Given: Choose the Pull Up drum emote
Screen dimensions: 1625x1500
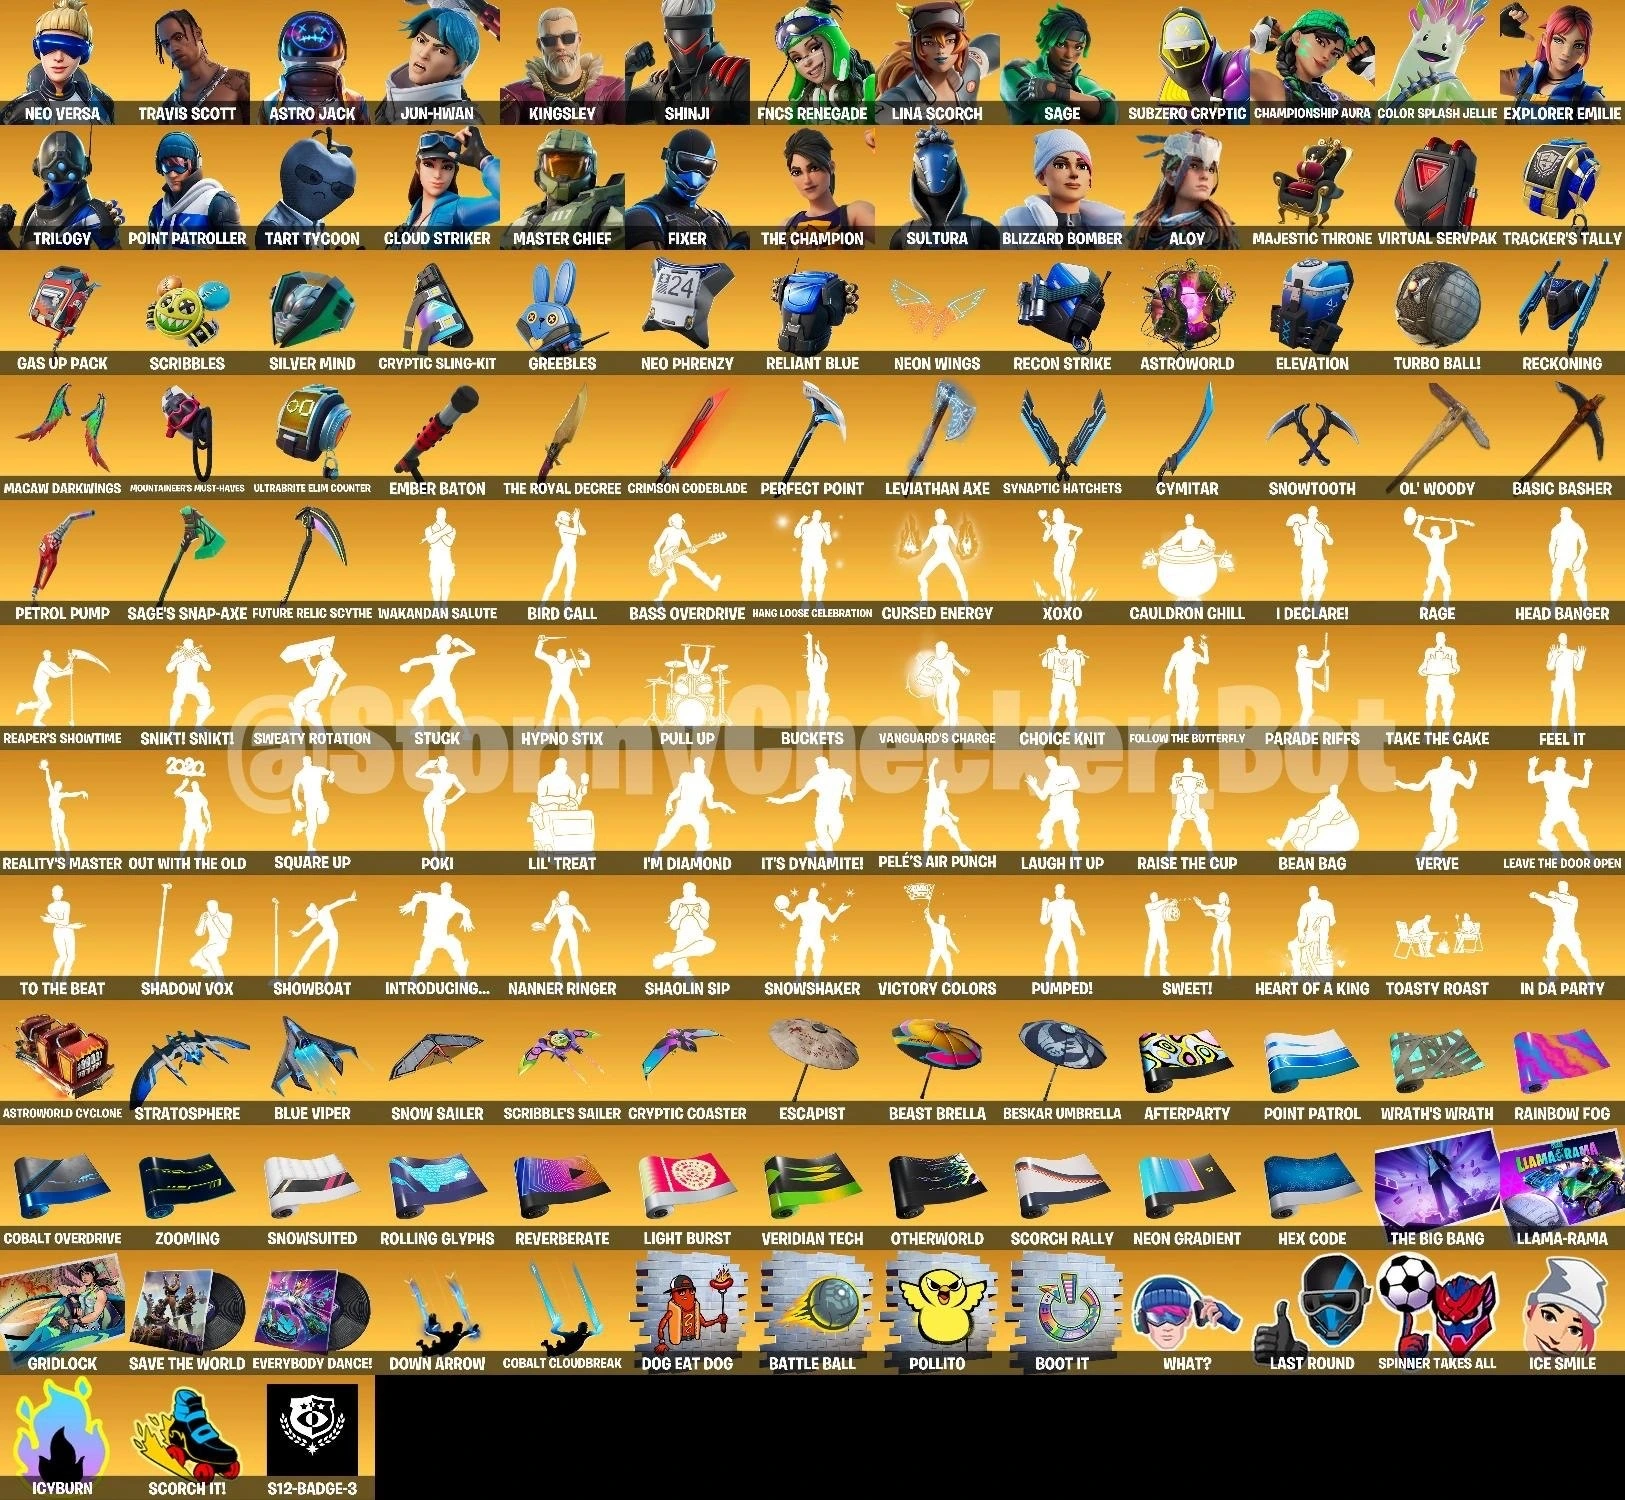Looking at the screenshot, I should pos(687,687).
